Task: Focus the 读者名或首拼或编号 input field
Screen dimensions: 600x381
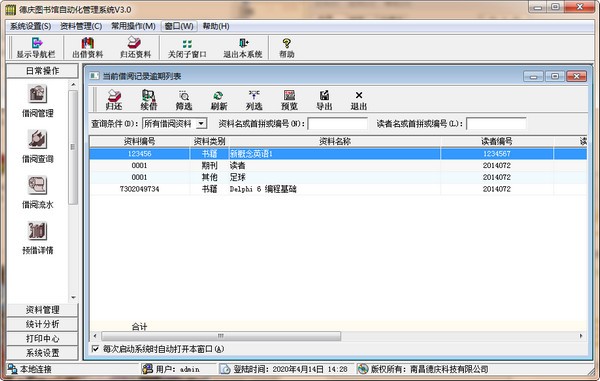Action: click(x=496, y=124)
